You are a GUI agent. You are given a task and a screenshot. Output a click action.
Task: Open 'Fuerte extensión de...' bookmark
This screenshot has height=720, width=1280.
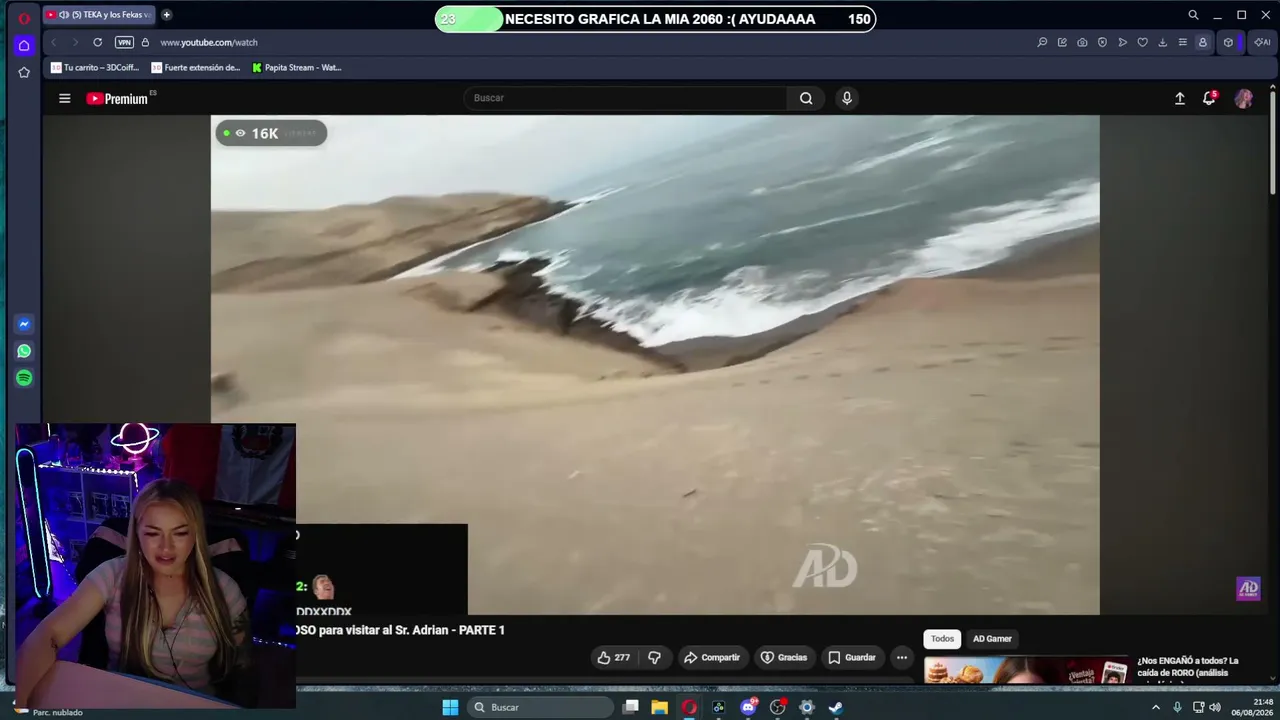click(196, 68)
